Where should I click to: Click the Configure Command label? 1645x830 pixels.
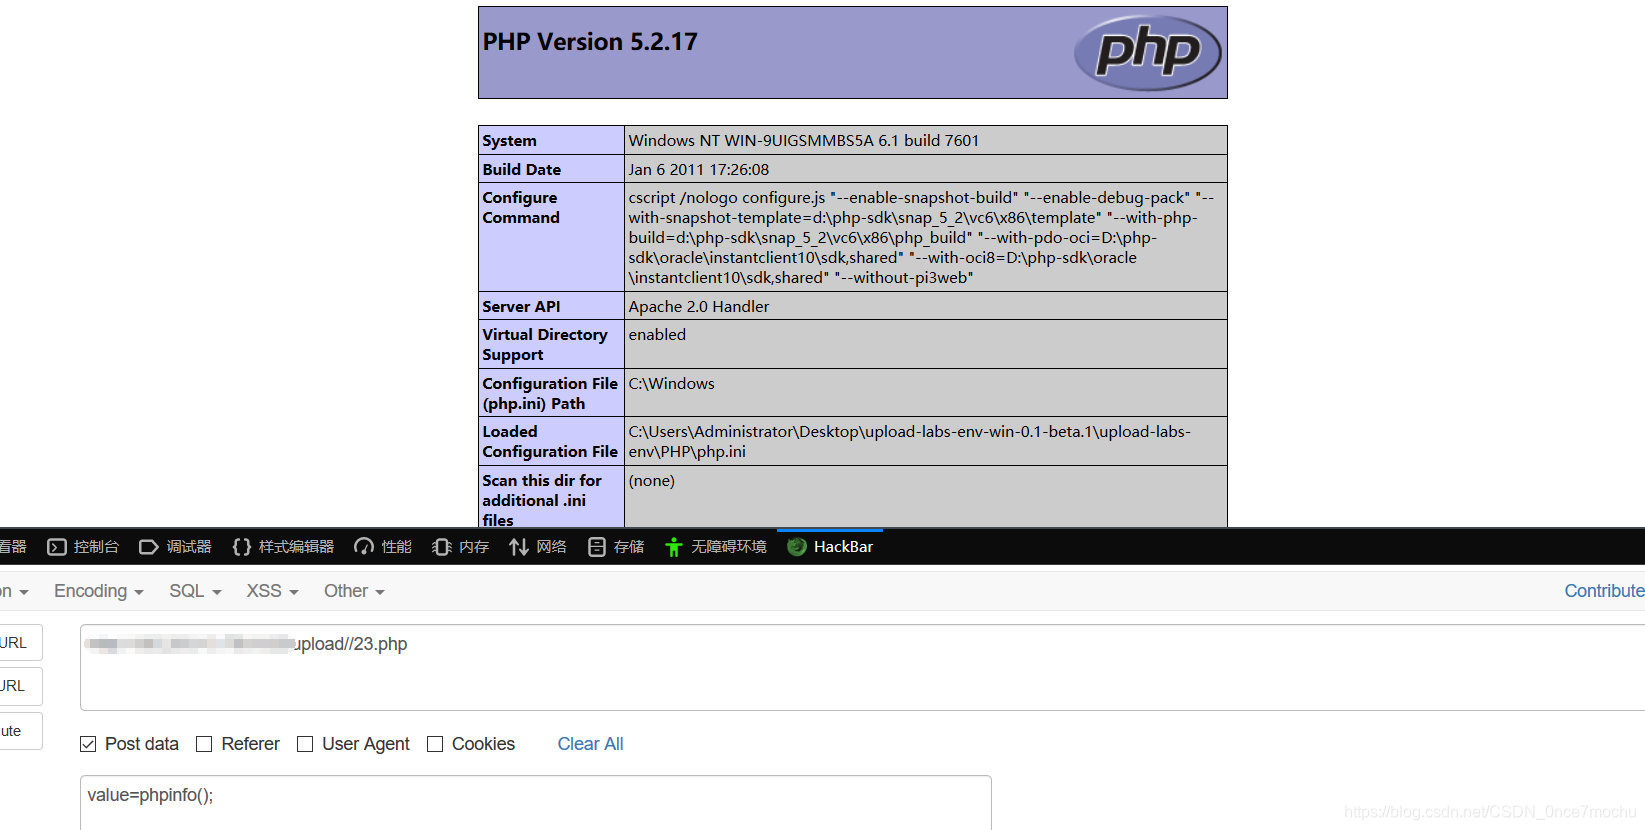coord(521,208)
